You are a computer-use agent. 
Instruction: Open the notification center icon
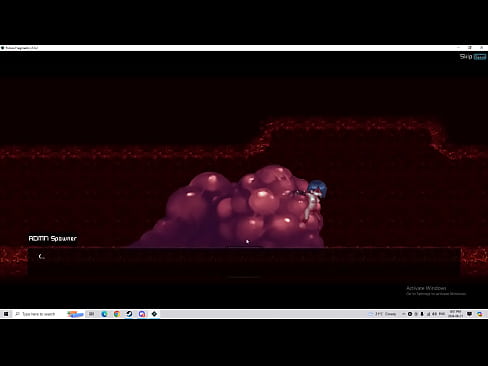click(x=469, y=314)
